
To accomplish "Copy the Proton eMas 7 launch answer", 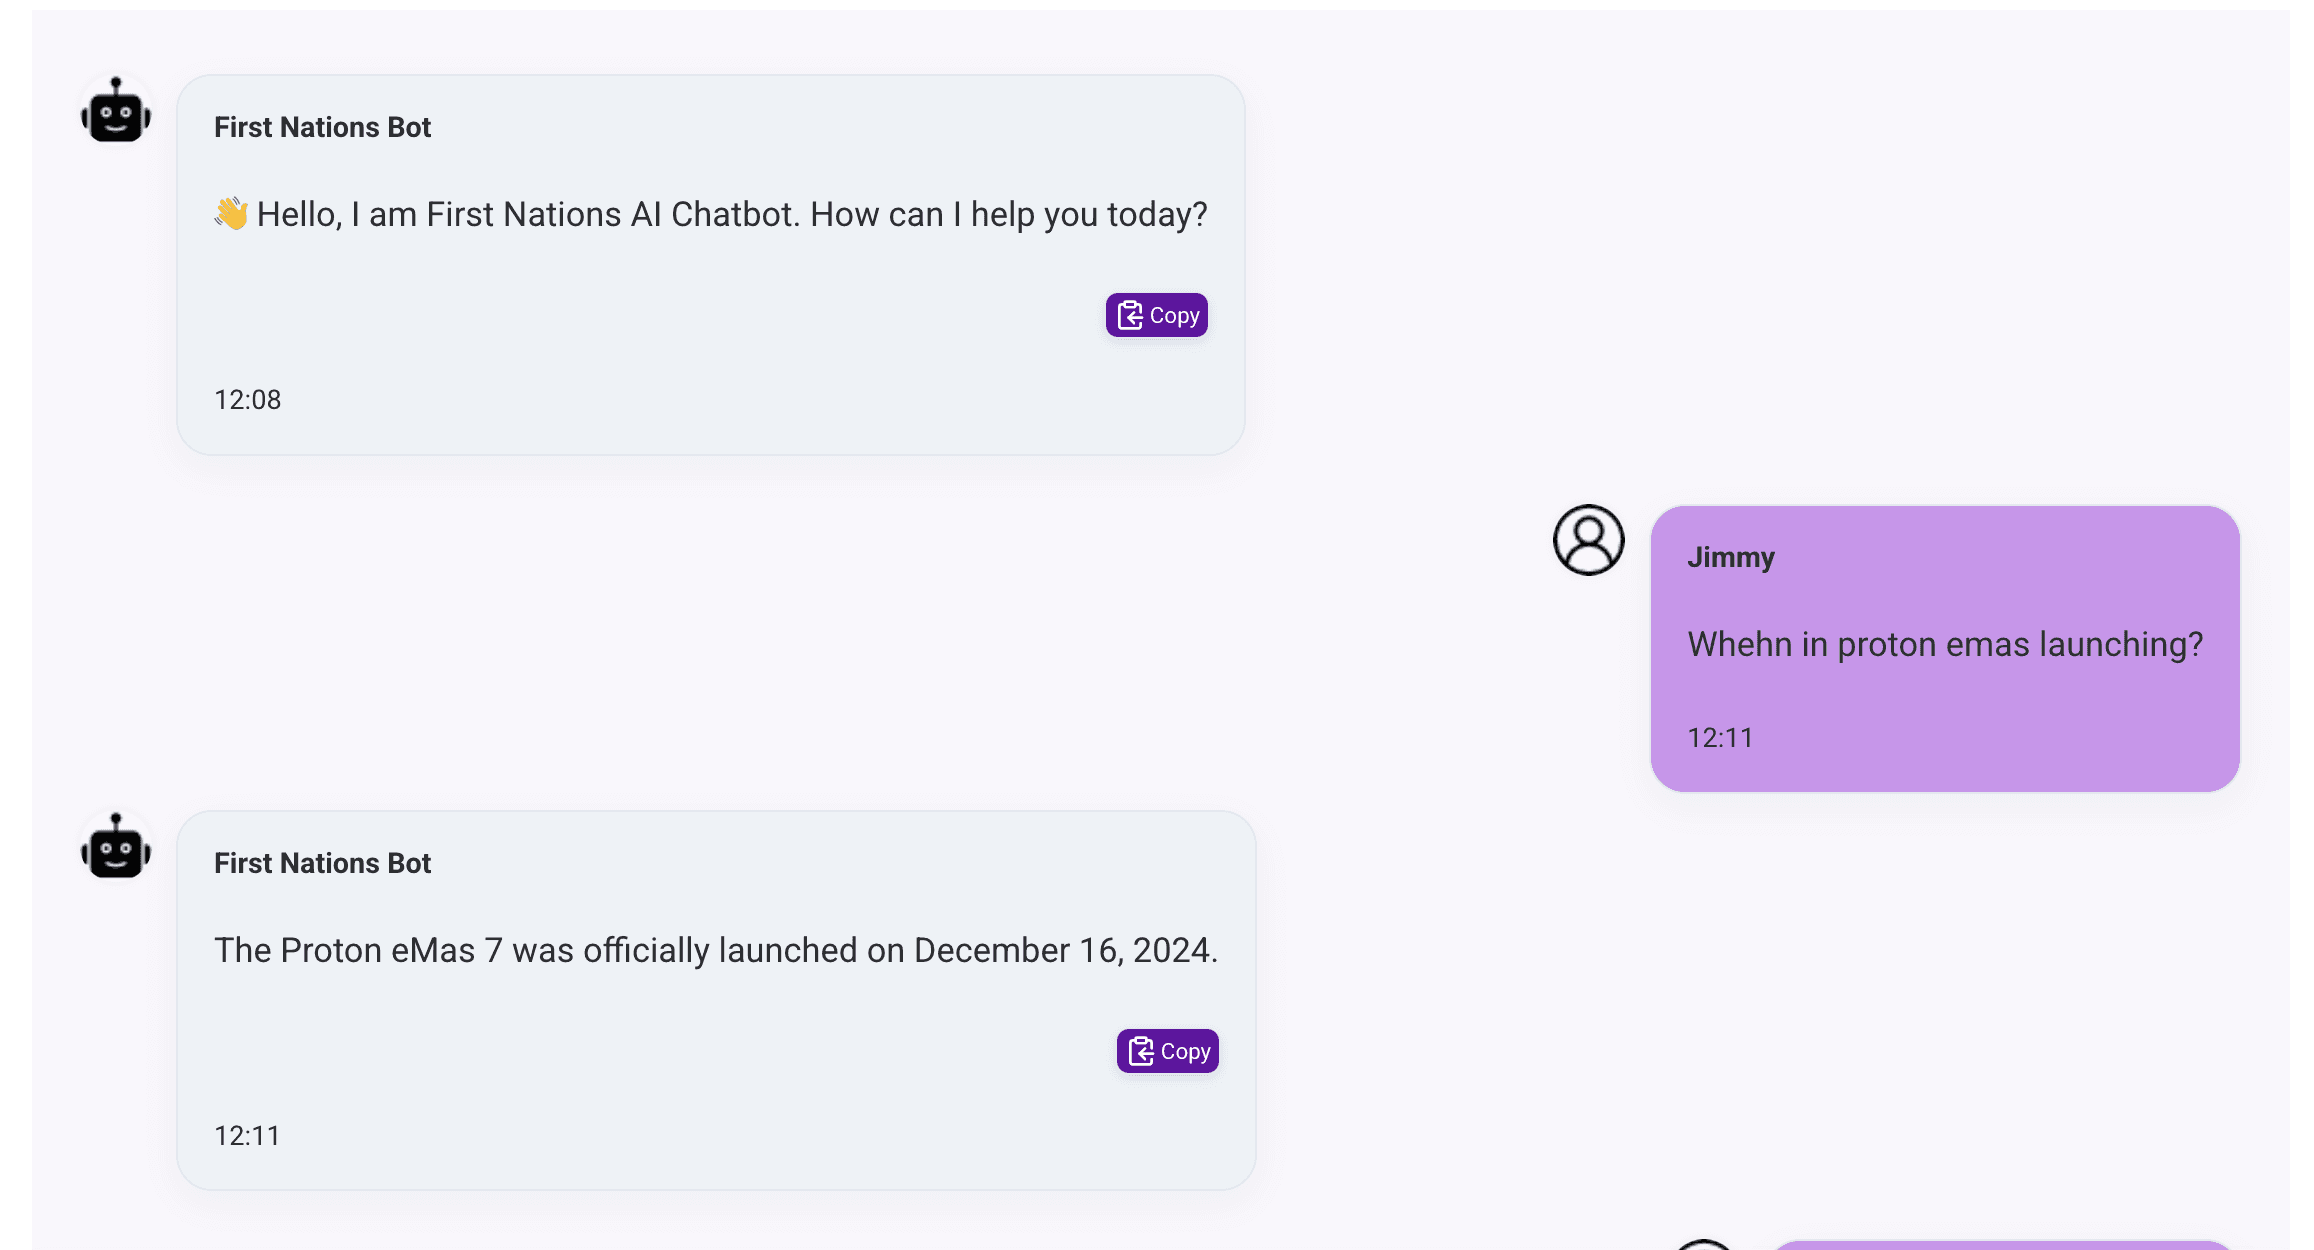I will tap(1167, 1051).
